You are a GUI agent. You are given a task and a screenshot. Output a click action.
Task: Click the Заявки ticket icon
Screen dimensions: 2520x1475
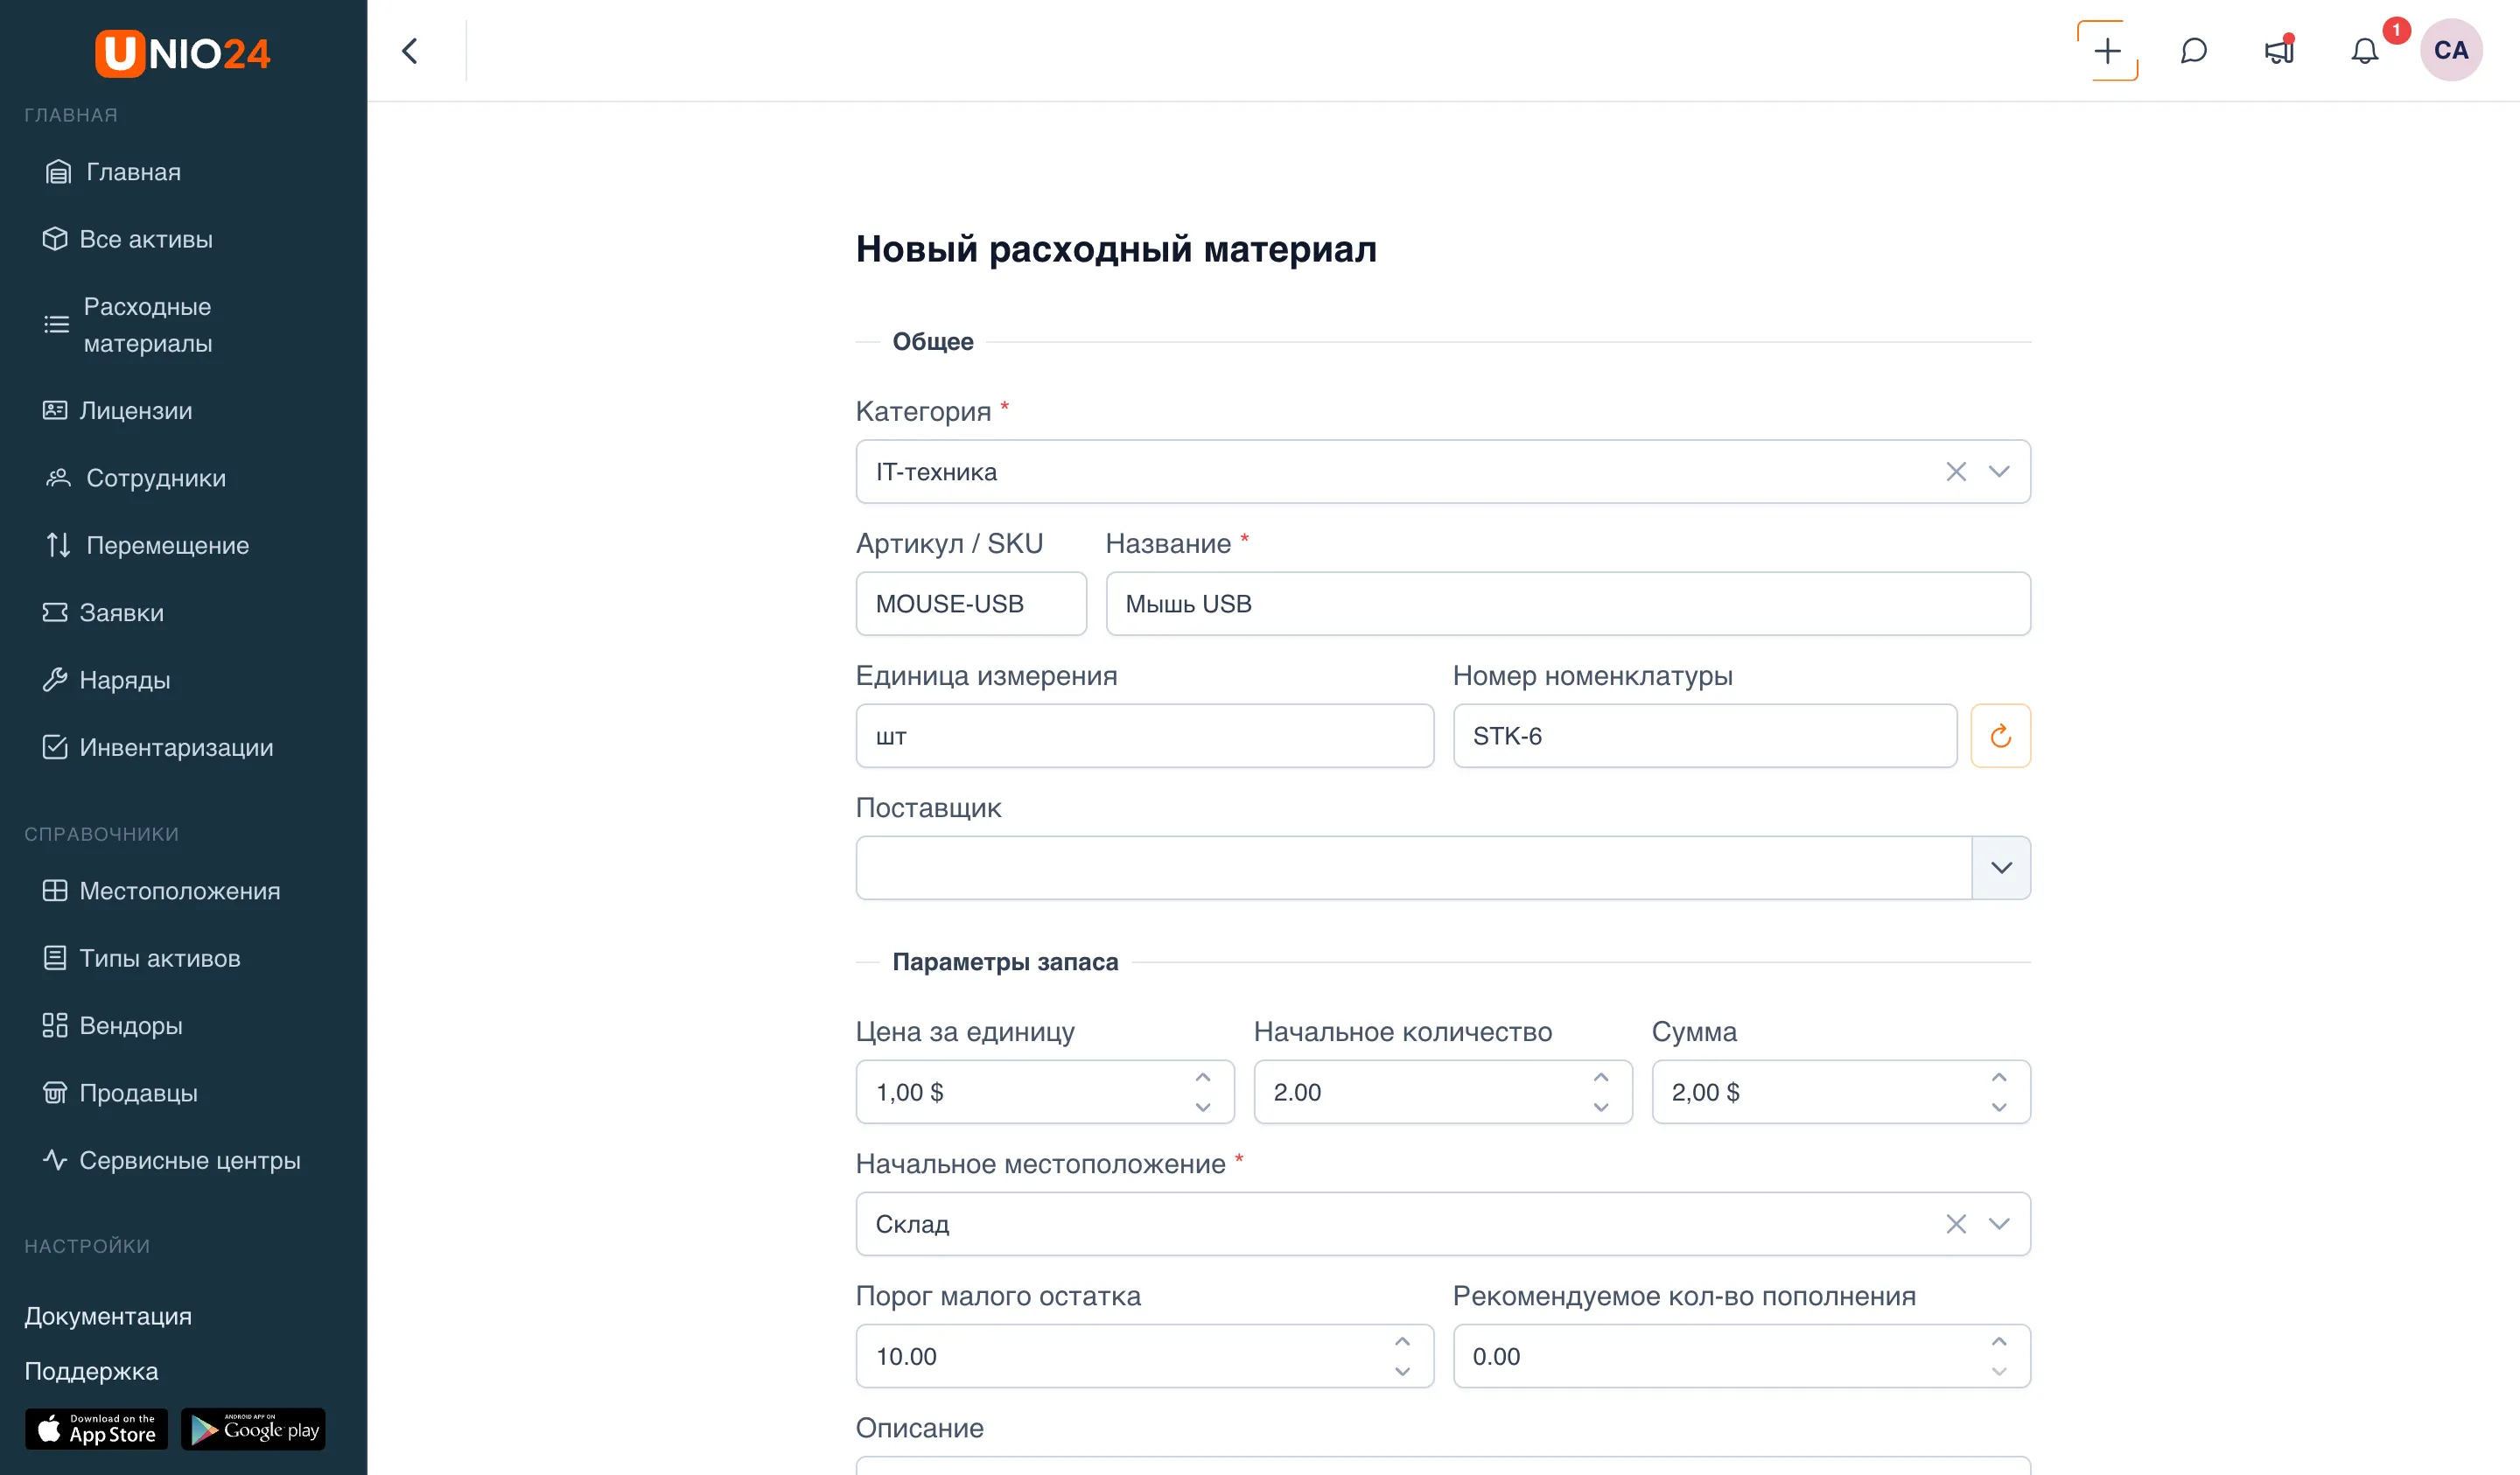click(x=55, y=613)
